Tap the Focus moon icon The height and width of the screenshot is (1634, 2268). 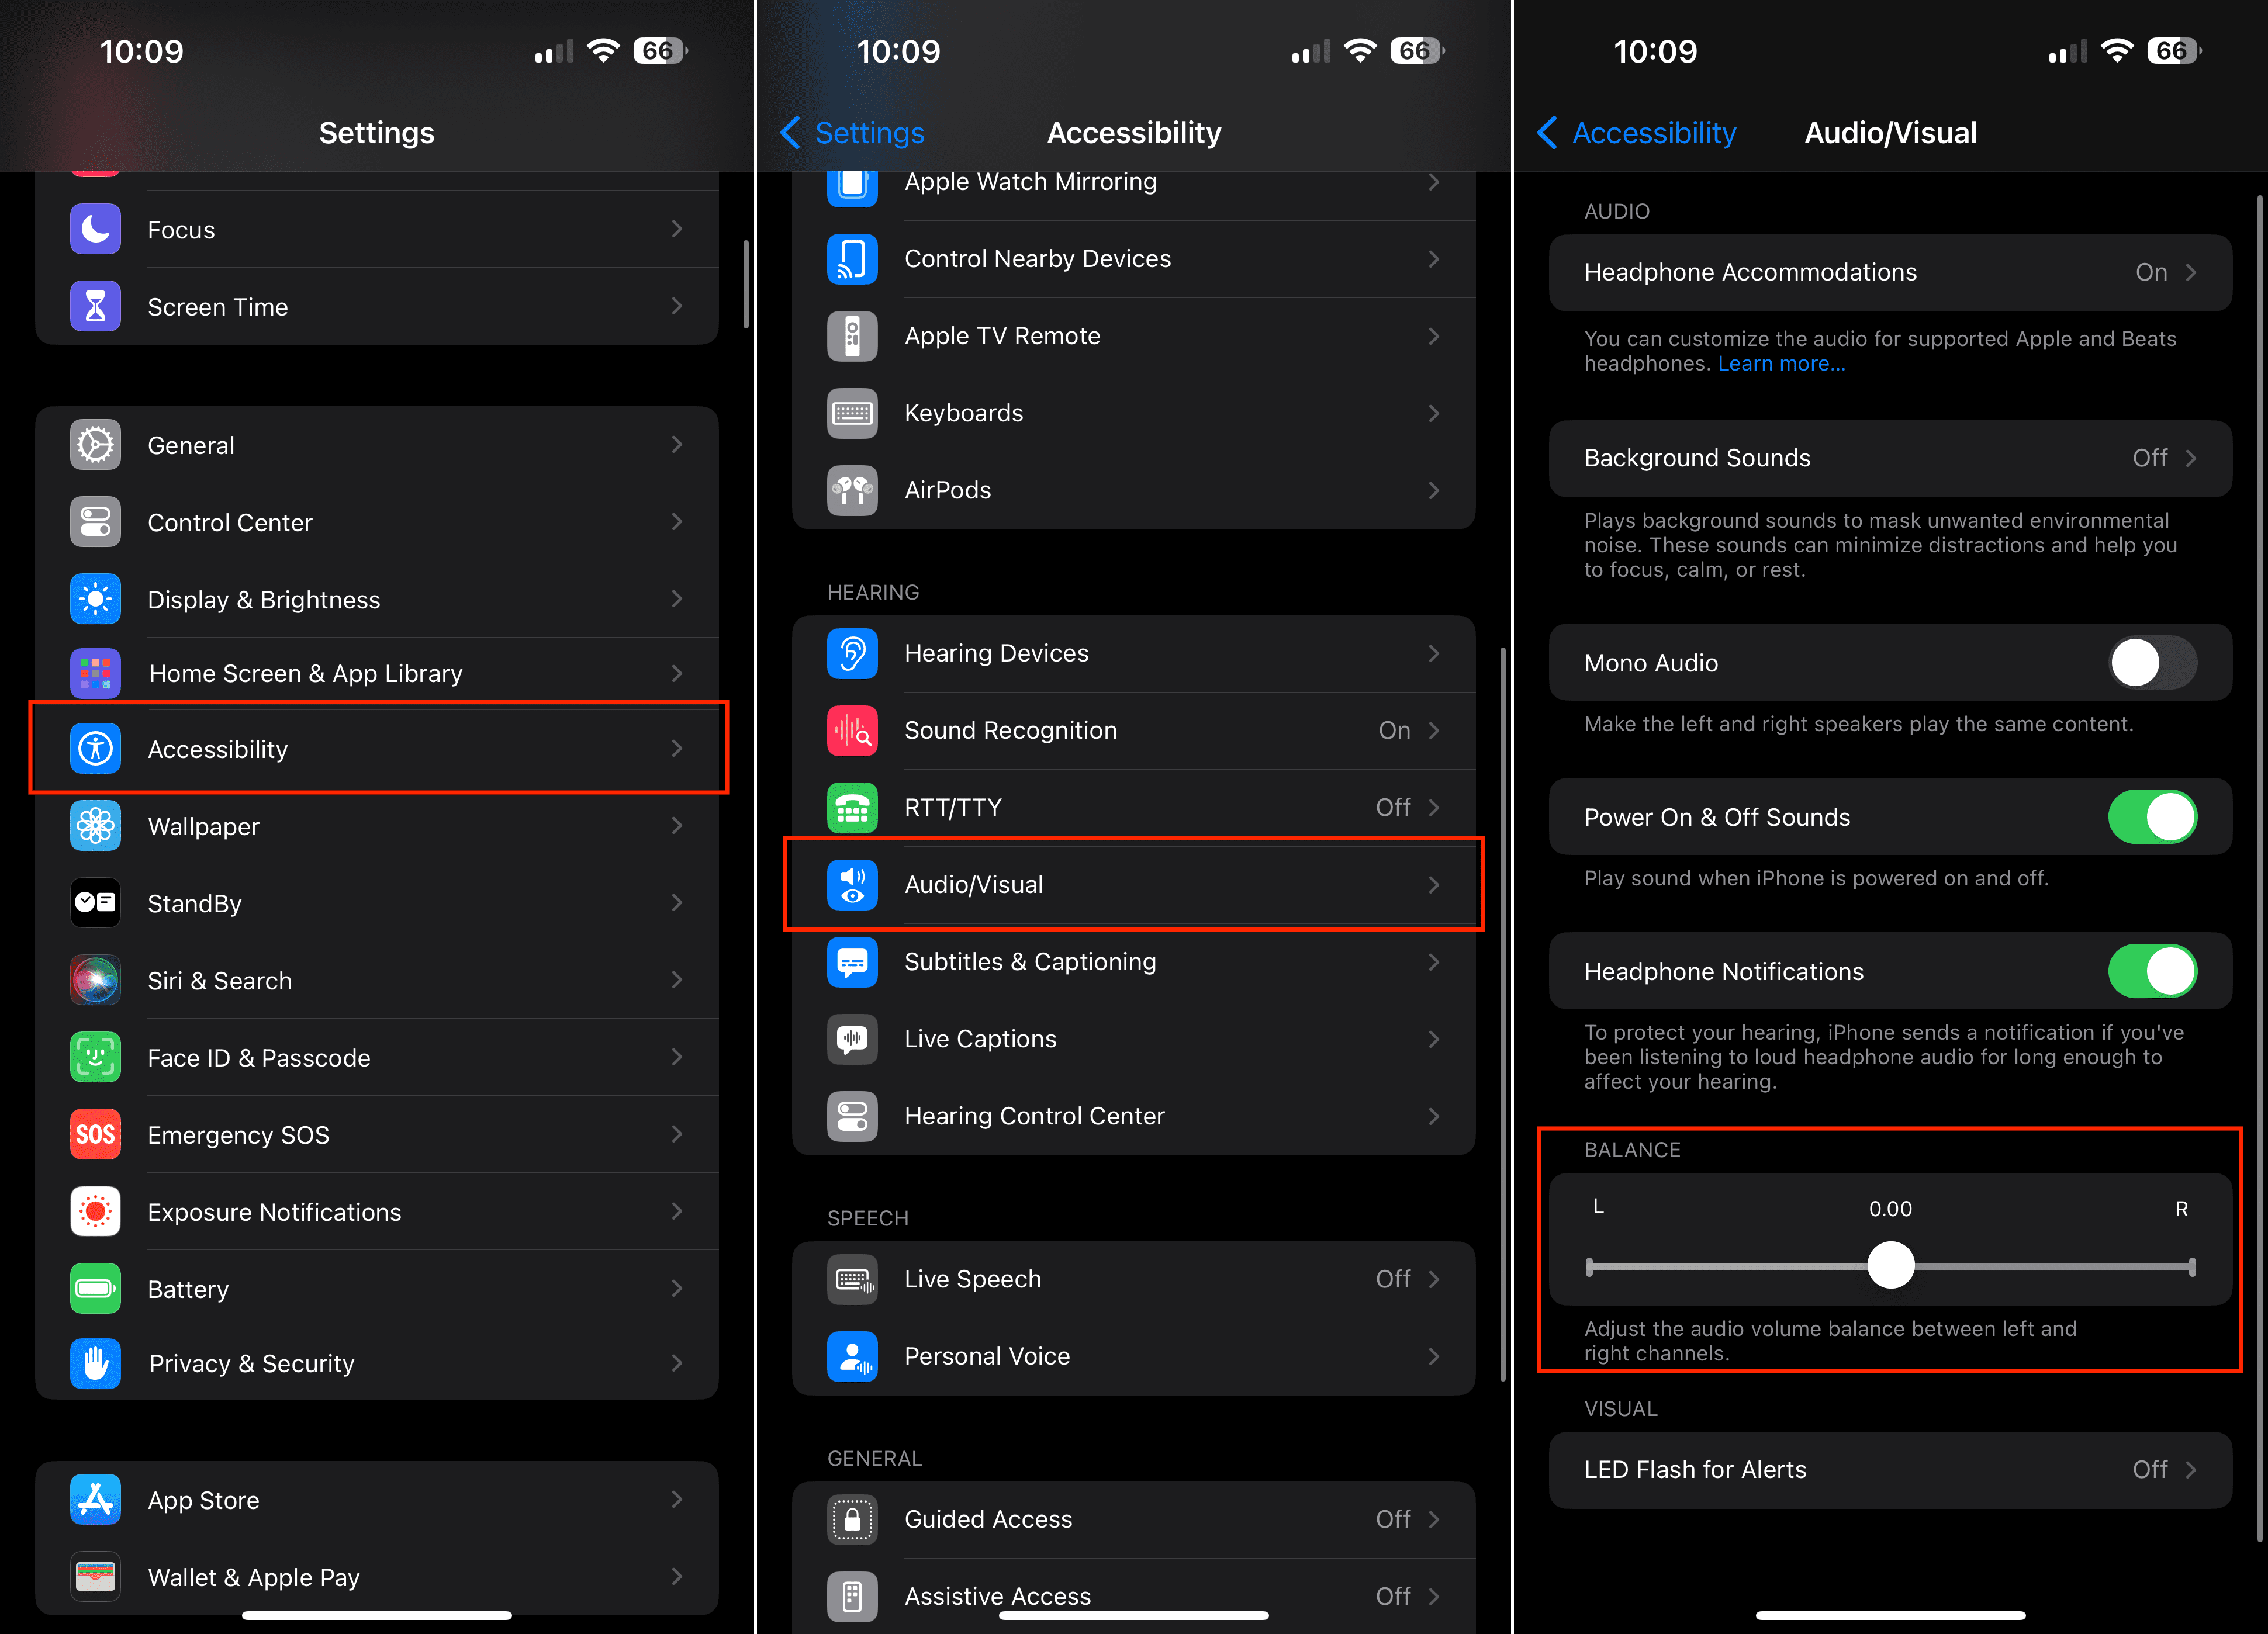point(95,229)
